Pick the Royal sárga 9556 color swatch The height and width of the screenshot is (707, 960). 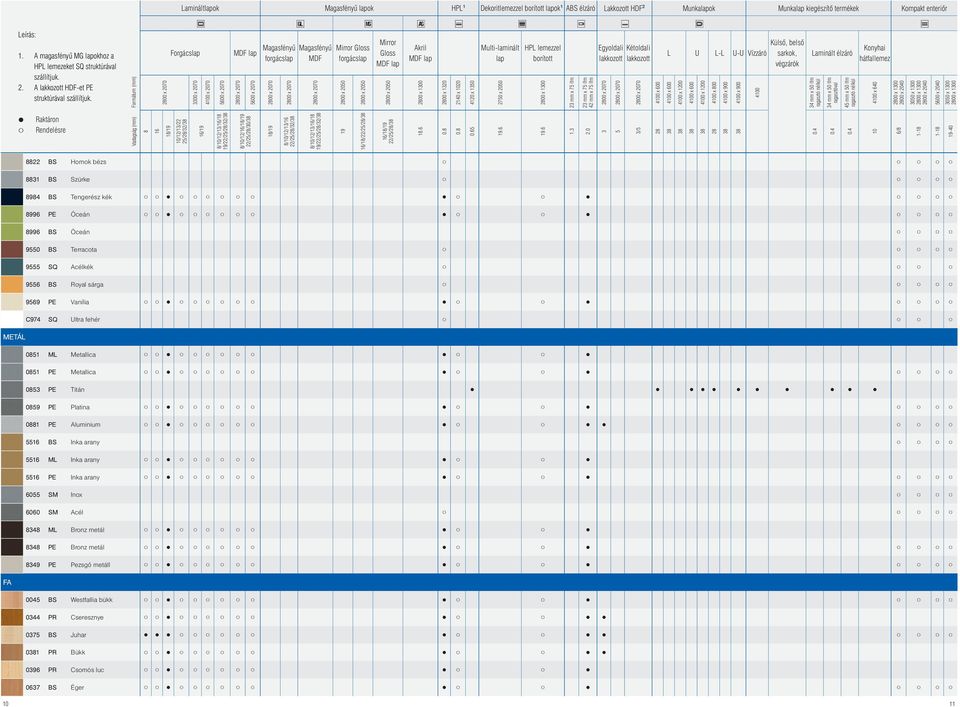click(12, 285)
